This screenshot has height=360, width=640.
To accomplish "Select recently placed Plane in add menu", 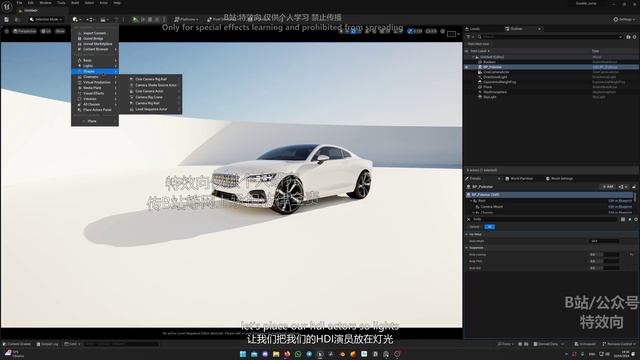I will [x=95, y=121].
